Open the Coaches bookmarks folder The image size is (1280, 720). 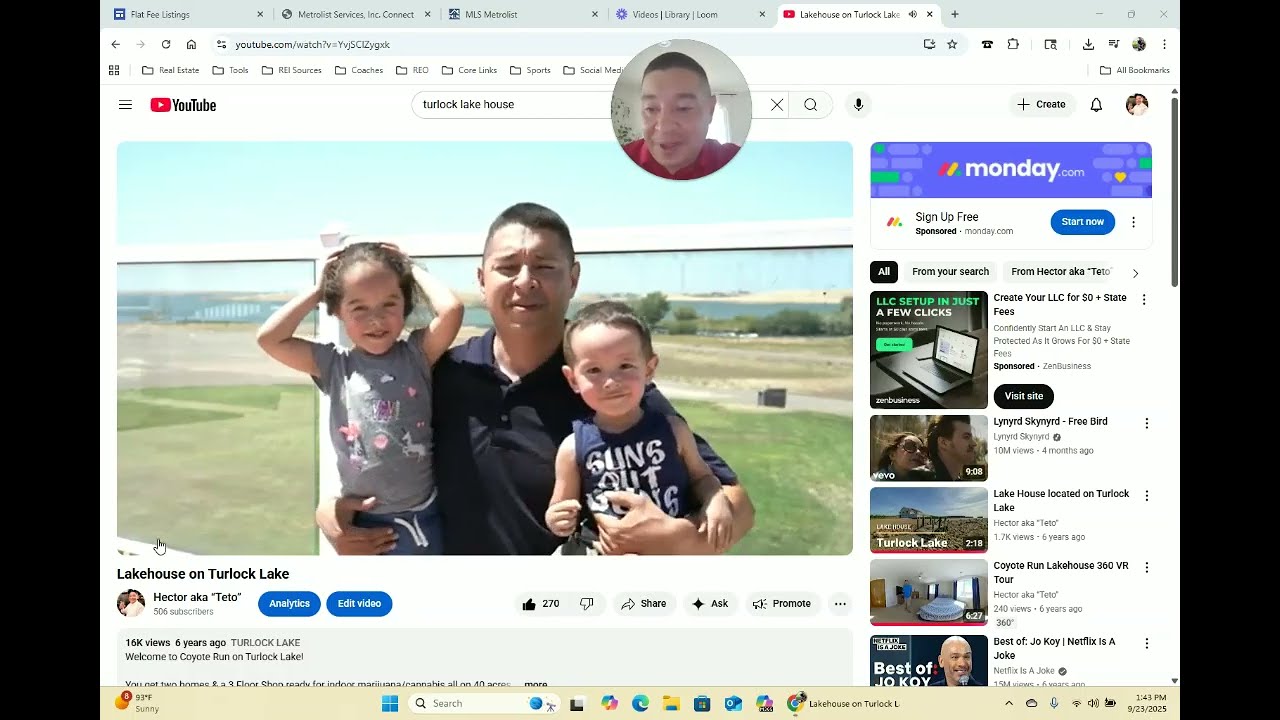click(x=359, y=70)
